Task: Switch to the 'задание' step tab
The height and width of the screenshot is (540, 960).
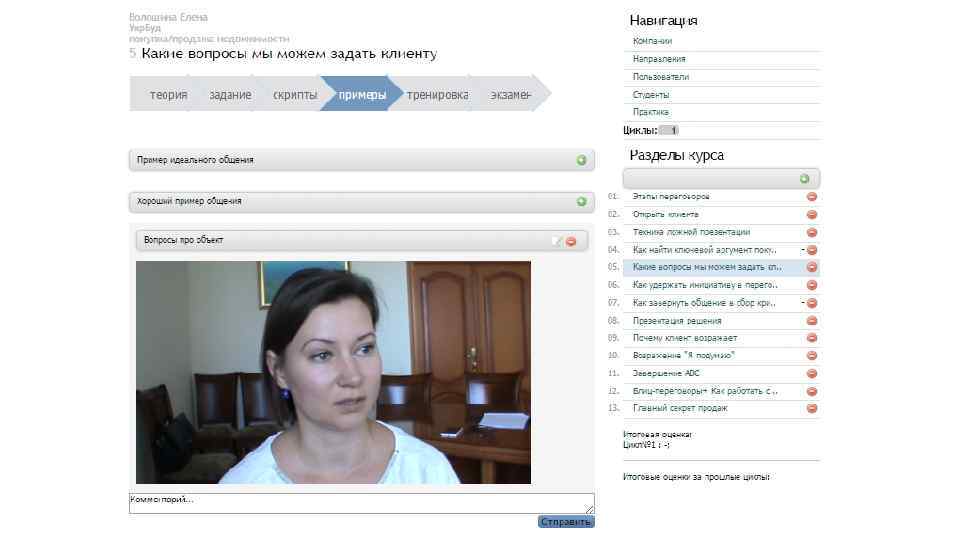Action: [x=230, y=94]
